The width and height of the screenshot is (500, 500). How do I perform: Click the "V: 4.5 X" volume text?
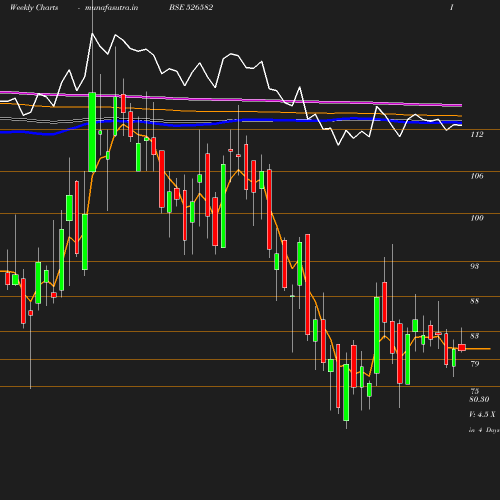pos(482,414)
